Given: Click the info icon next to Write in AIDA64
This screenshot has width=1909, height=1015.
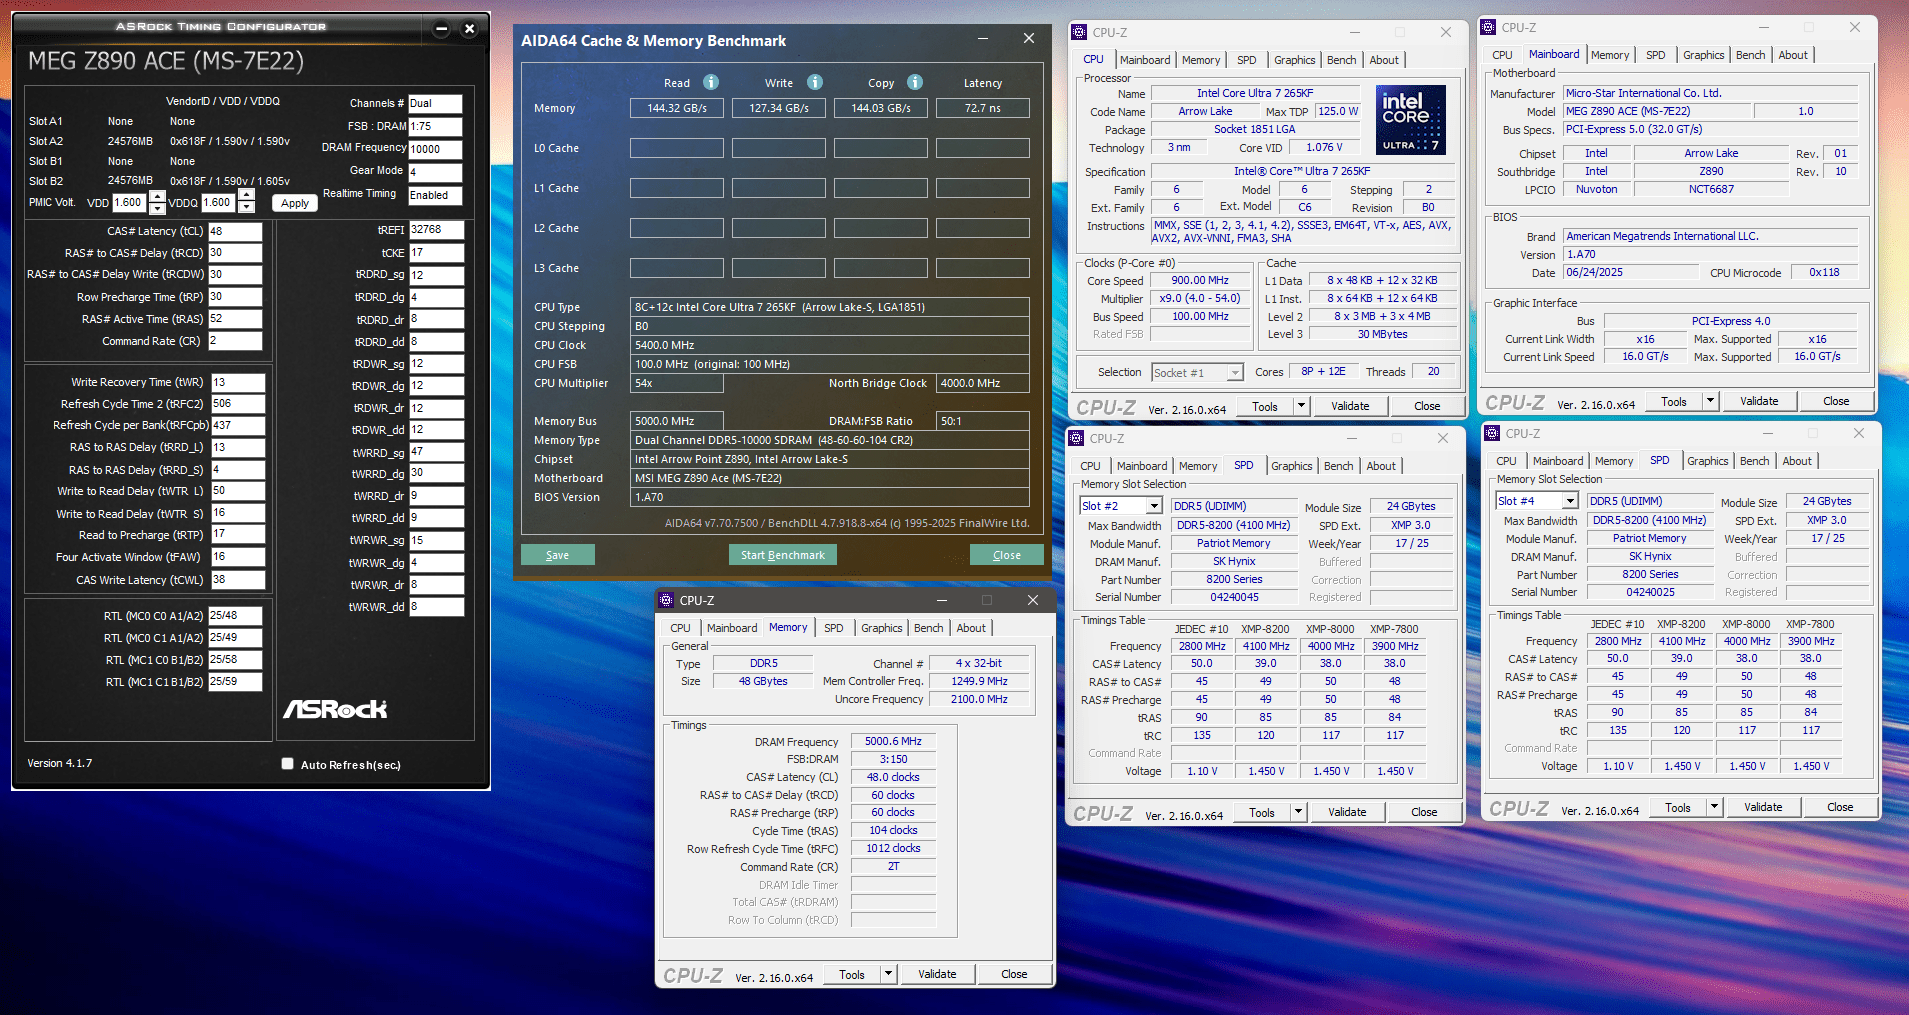Looking at the screenshot, I should click(x=815, y=82).
